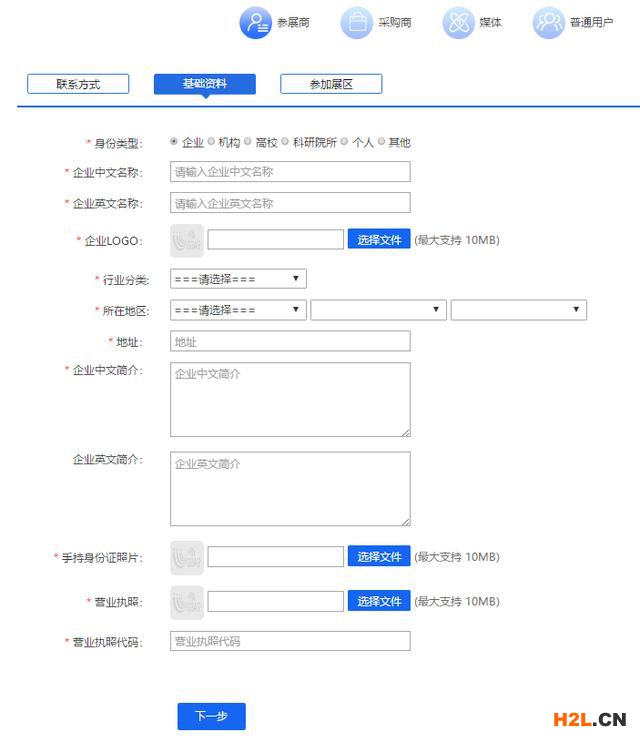
Task: Click the 媒体 label text
Action: 490,22
